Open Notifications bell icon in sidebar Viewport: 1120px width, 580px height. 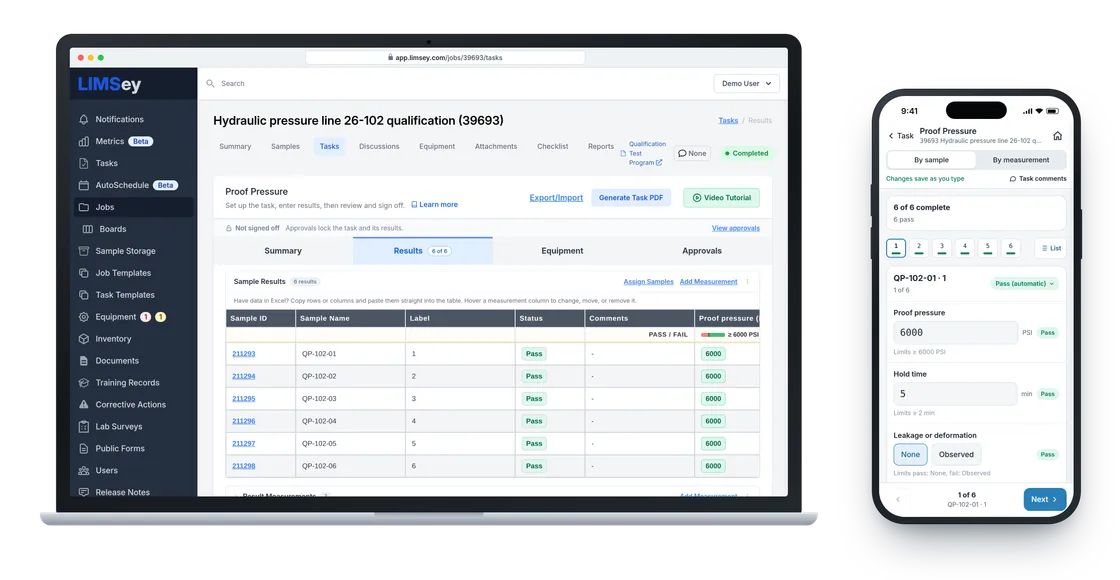tap(84, 119)
